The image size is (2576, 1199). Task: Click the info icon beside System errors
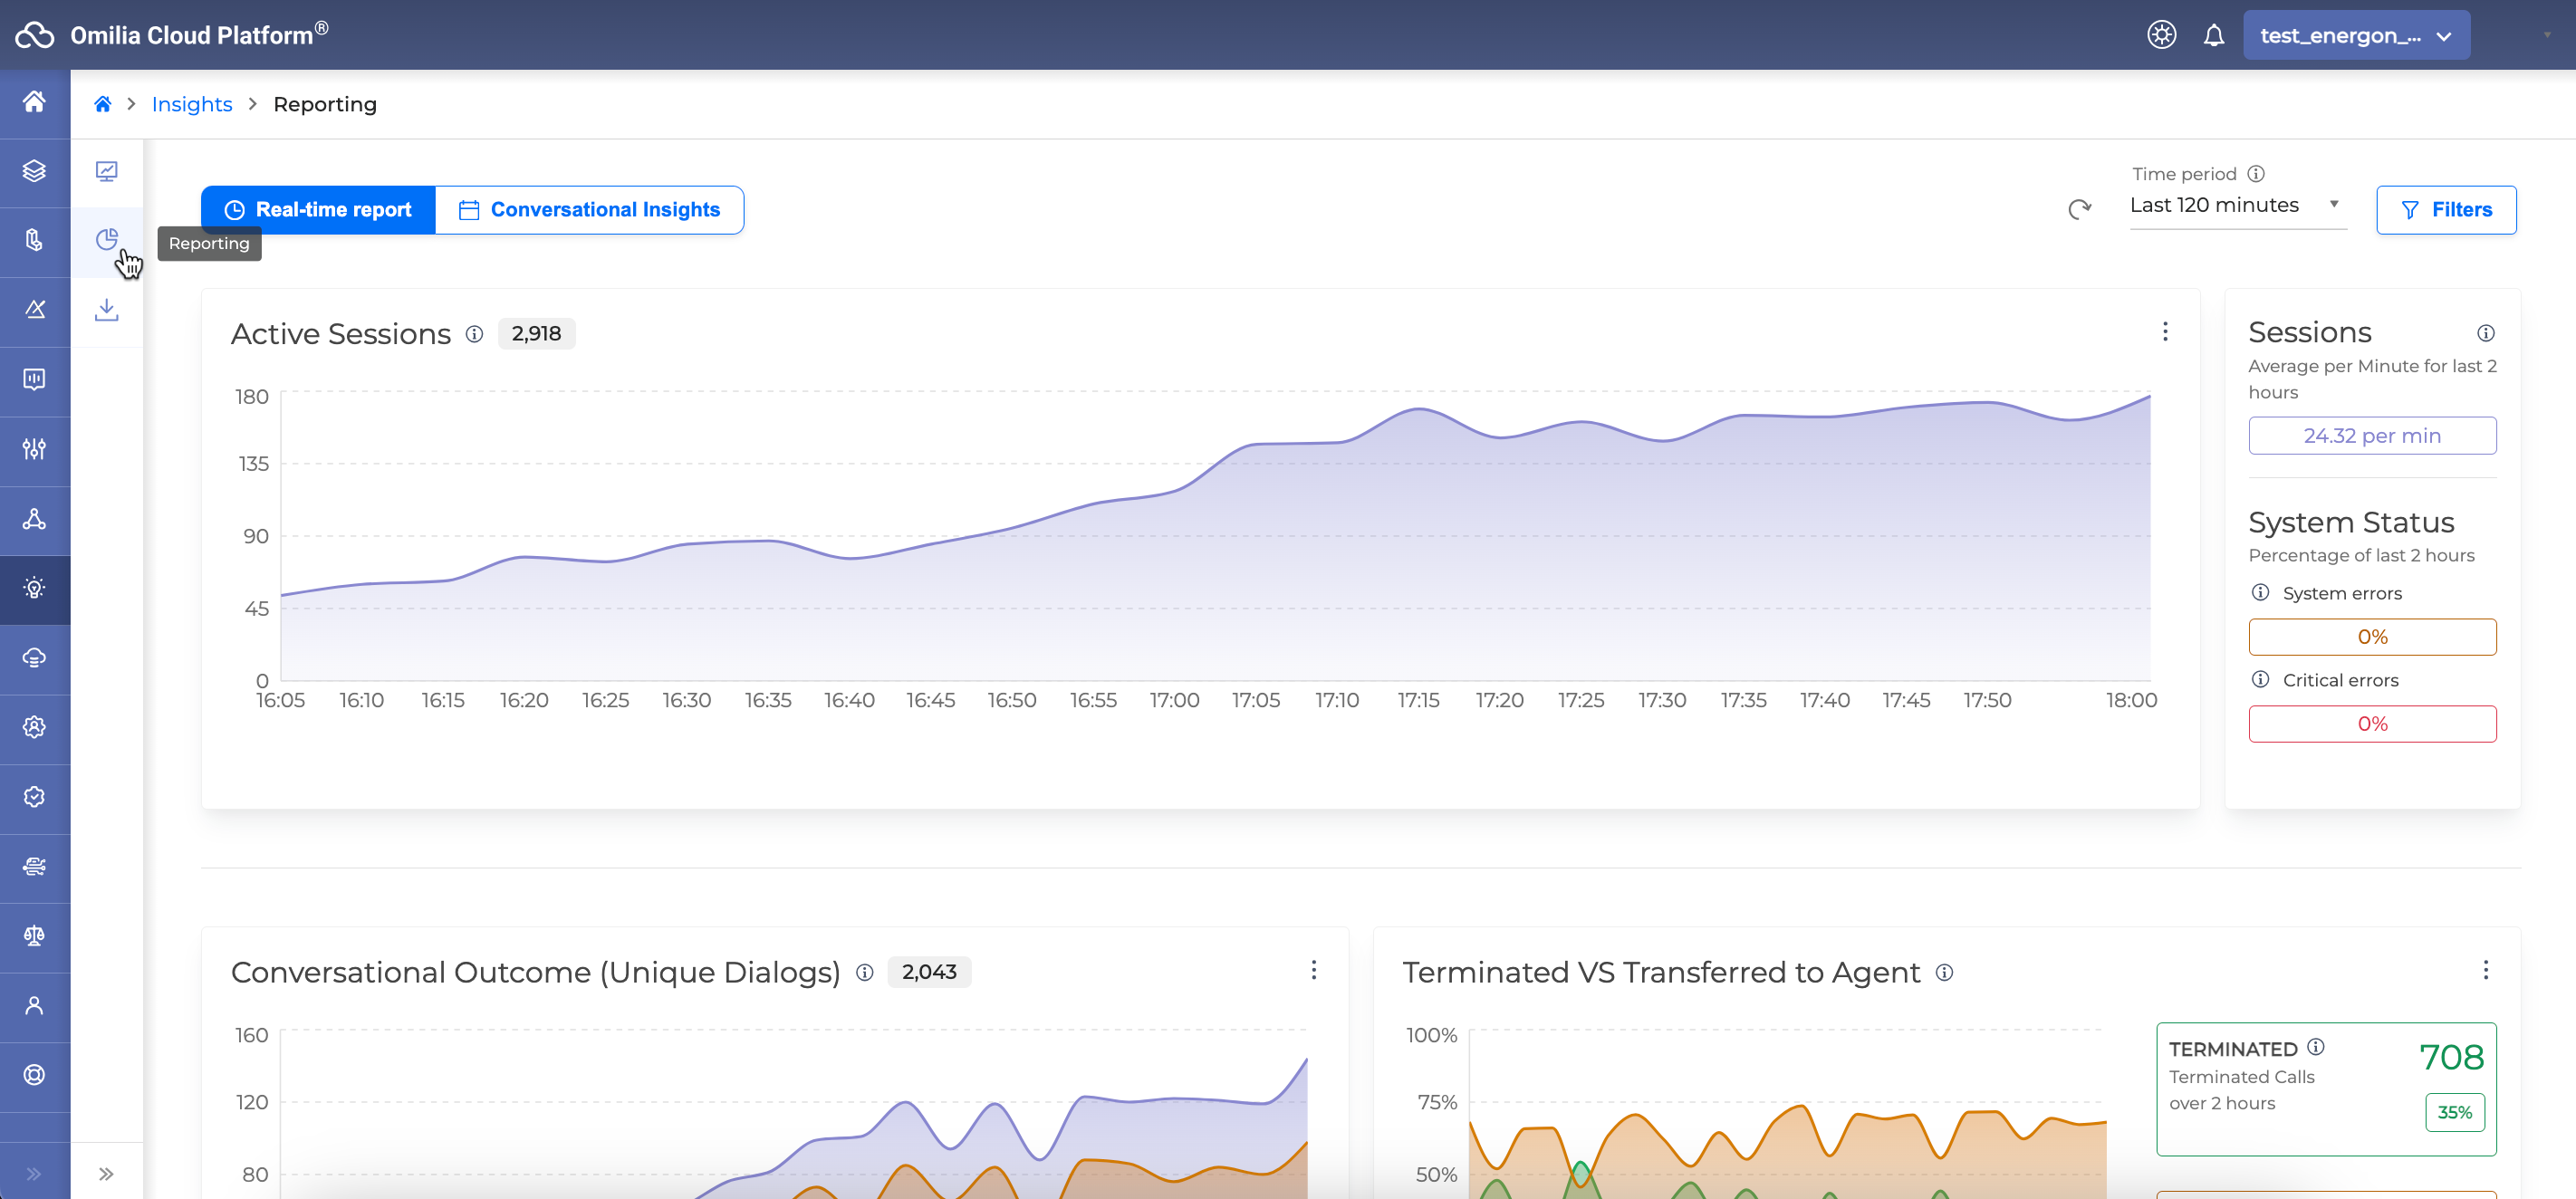(x=2260, y=592)
